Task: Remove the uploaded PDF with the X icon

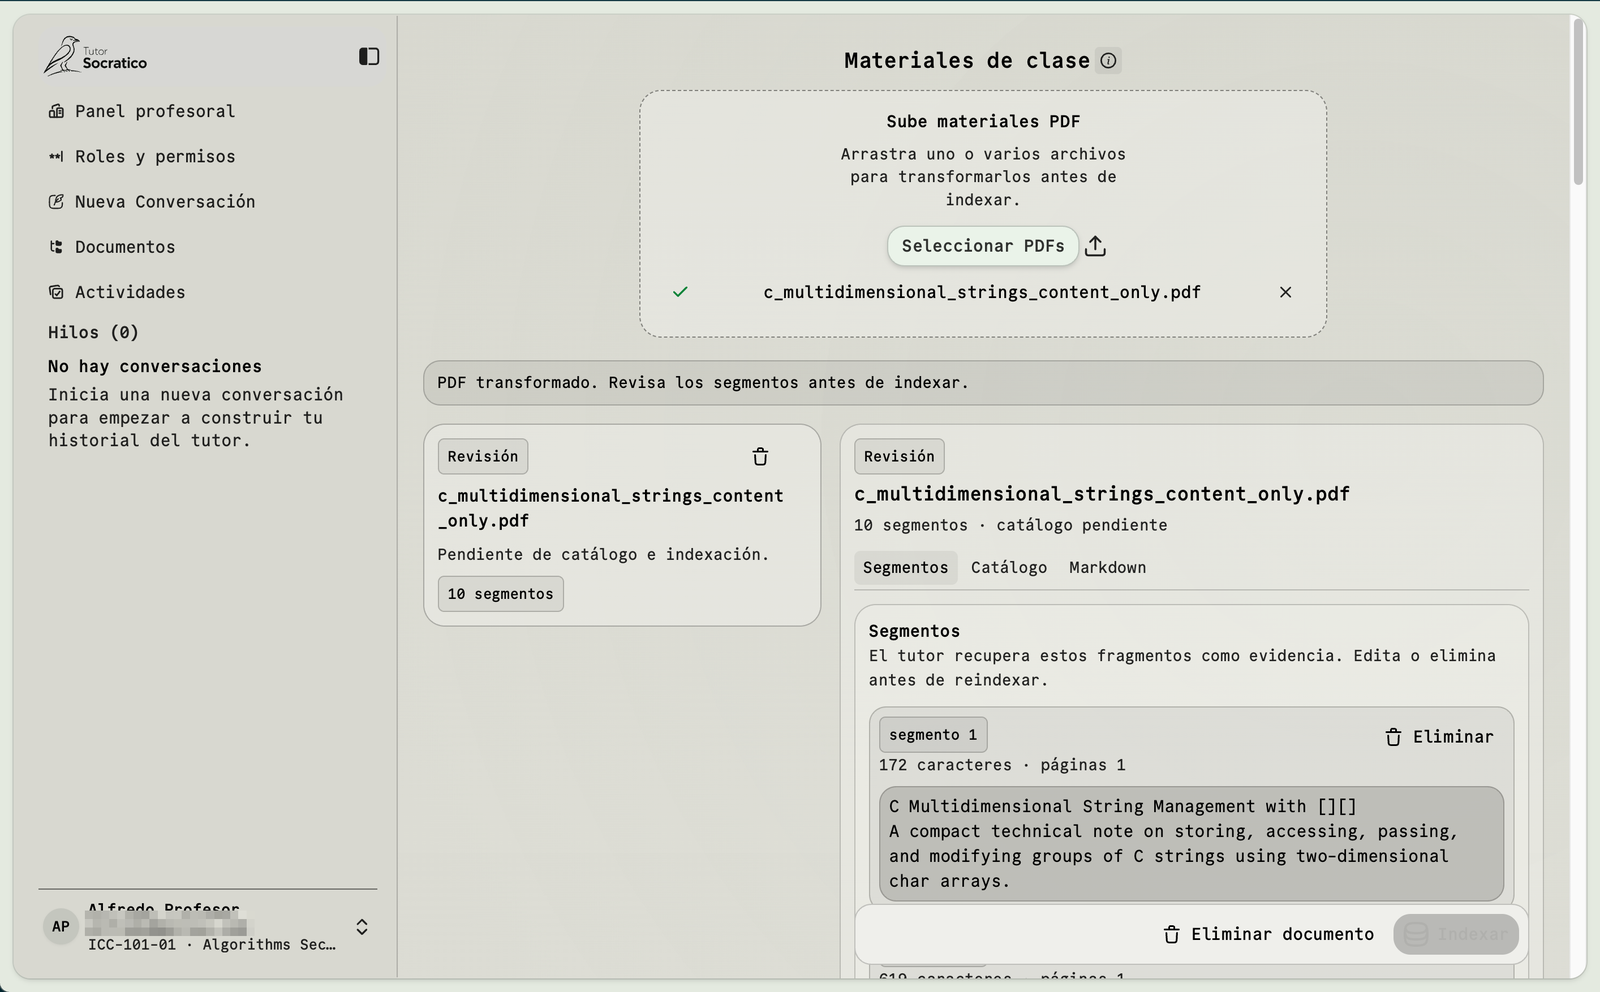Action: pyautogui.click(x=1285, y=292)
